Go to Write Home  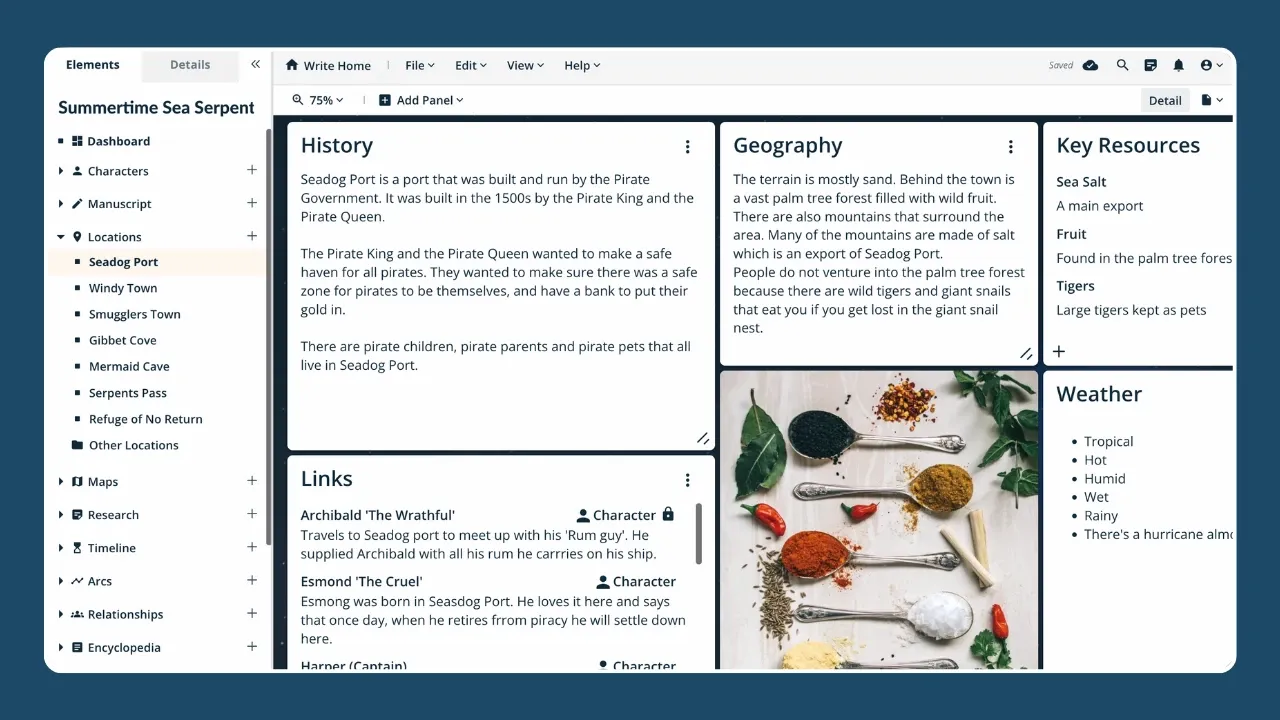click(x=328, y=65)
